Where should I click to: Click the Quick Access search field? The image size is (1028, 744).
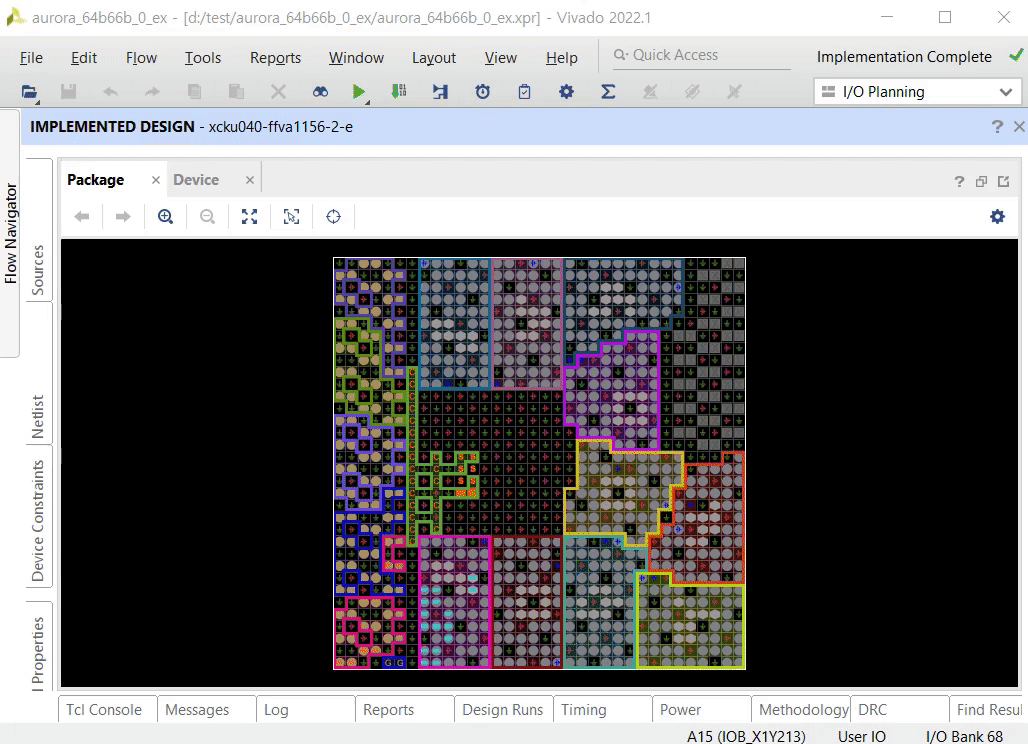tap(701, 56)
